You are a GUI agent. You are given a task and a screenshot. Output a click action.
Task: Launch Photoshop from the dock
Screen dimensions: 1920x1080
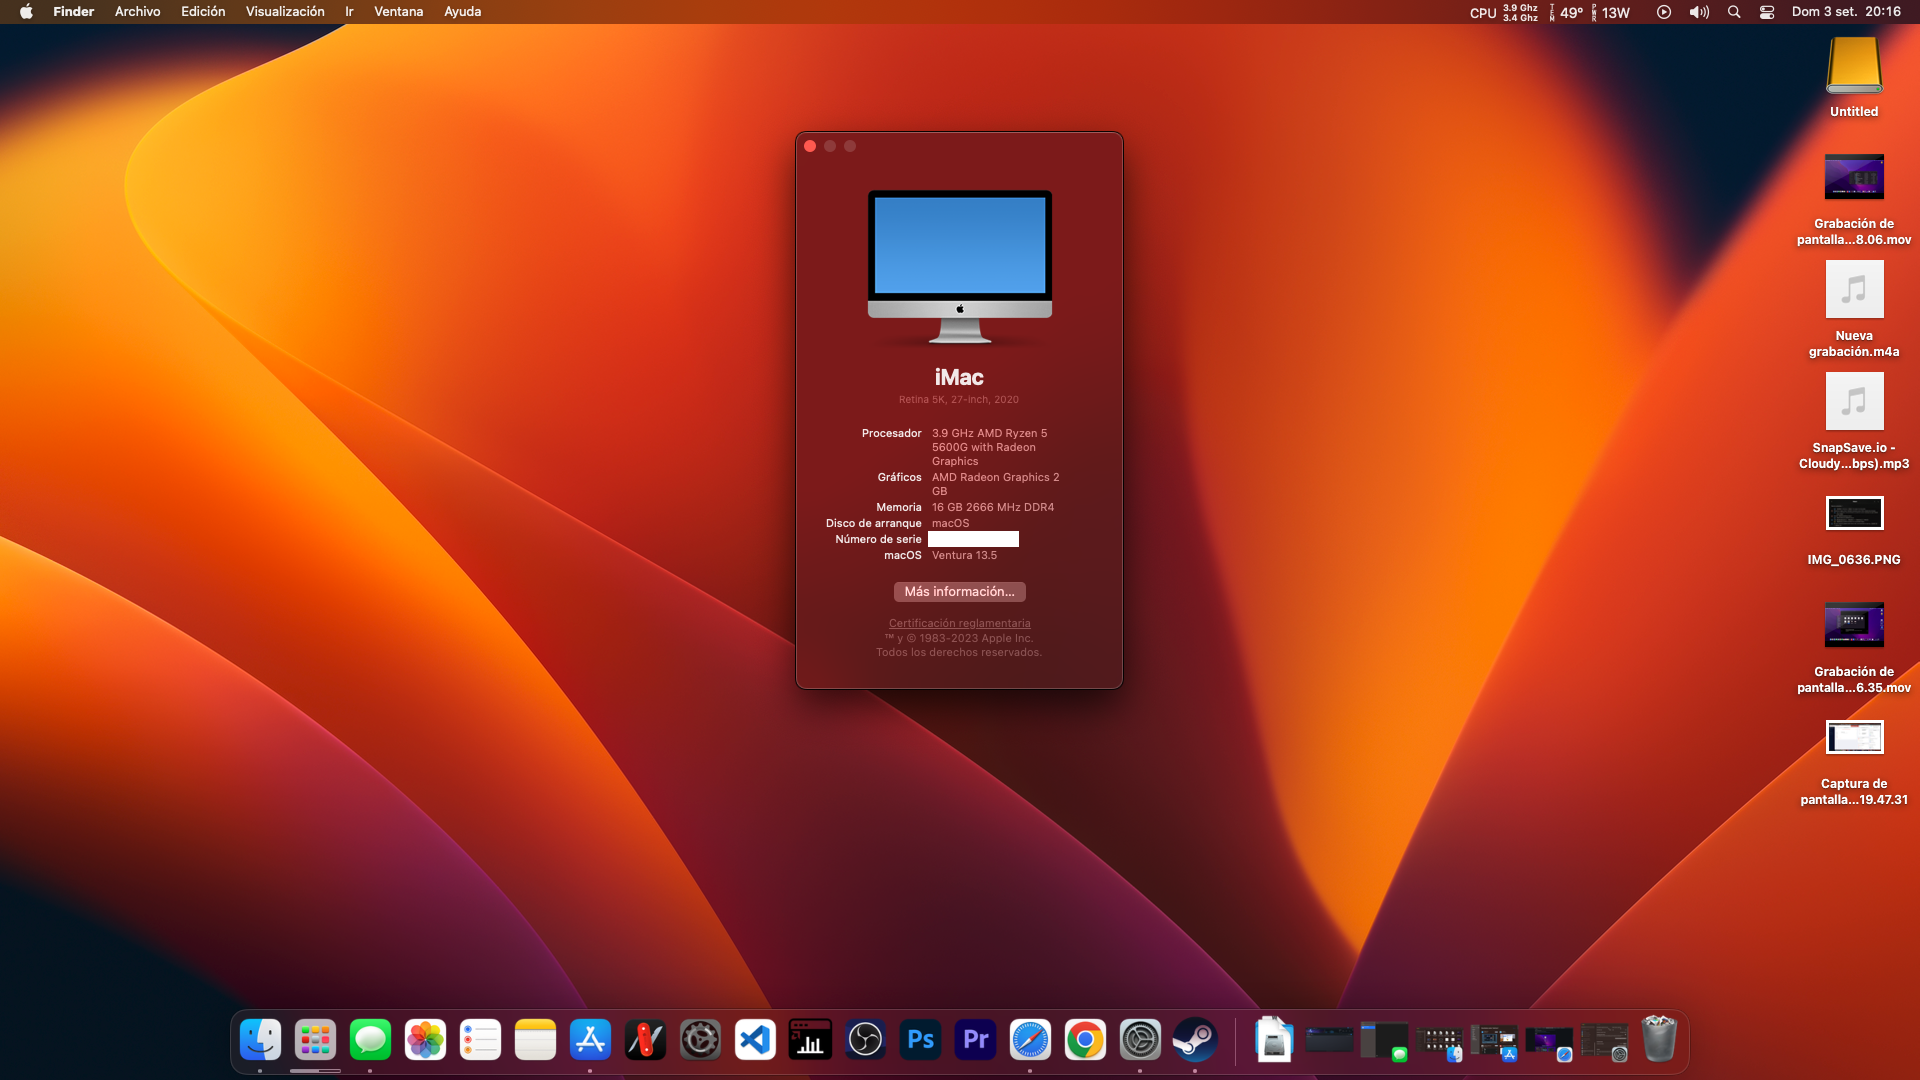(x=920, y=1040)
